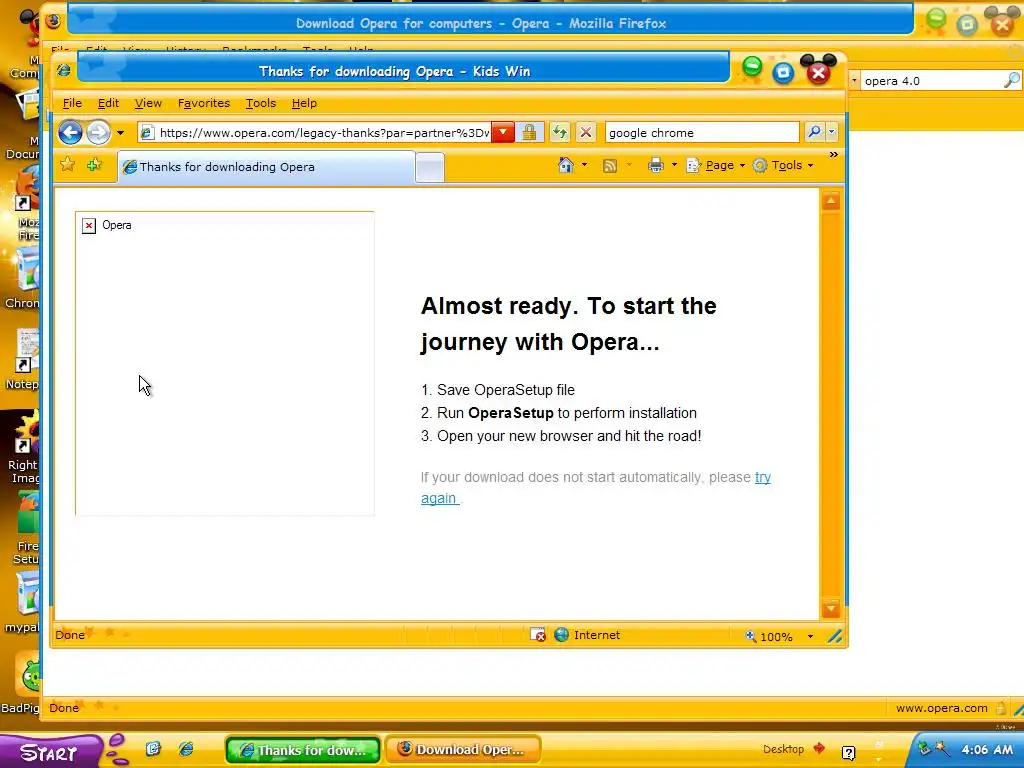Click the search magnifier button in IE
The width and height of the screenshot is (1024, 768).
click(814, 132)
